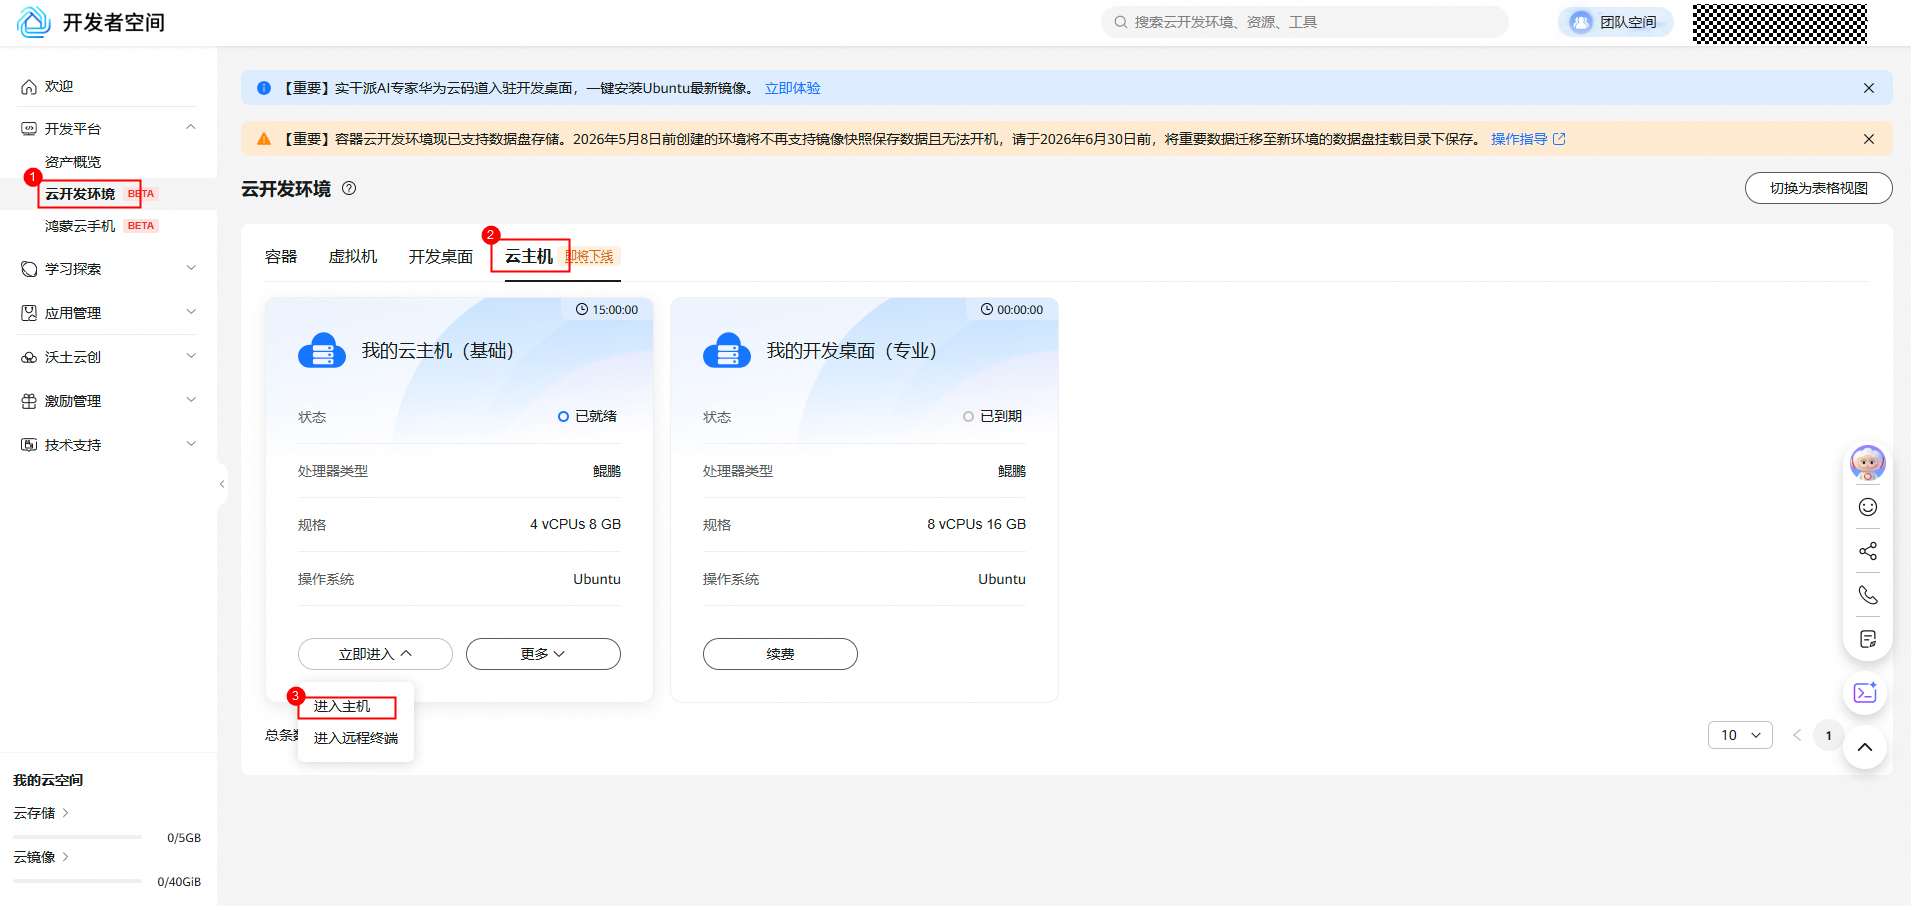Choose 进入主机 from the dropdown menu
This screenshot has width=1911, height=906.
342,706
